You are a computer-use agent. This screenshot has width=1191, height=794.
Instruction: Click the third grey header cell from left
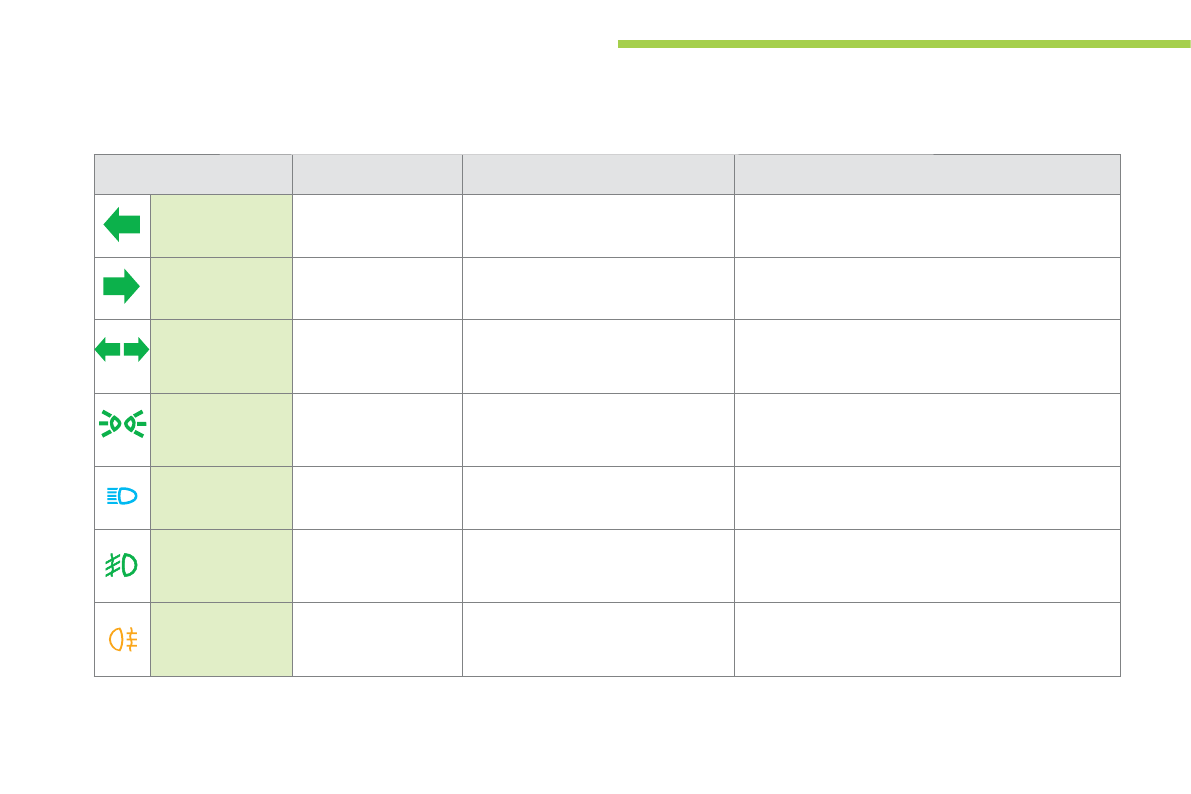[x=598, y=174]
